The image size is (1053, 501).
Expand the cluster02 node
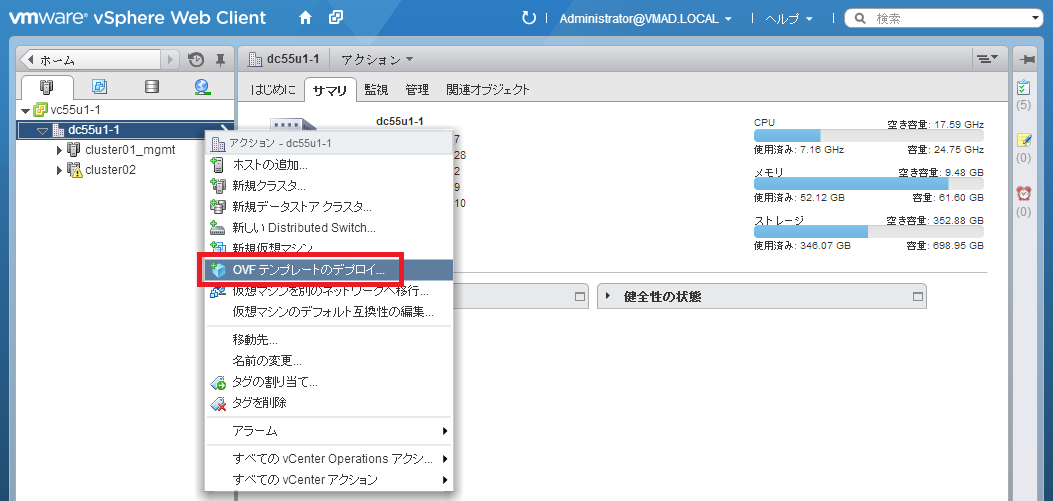(60, 170)
